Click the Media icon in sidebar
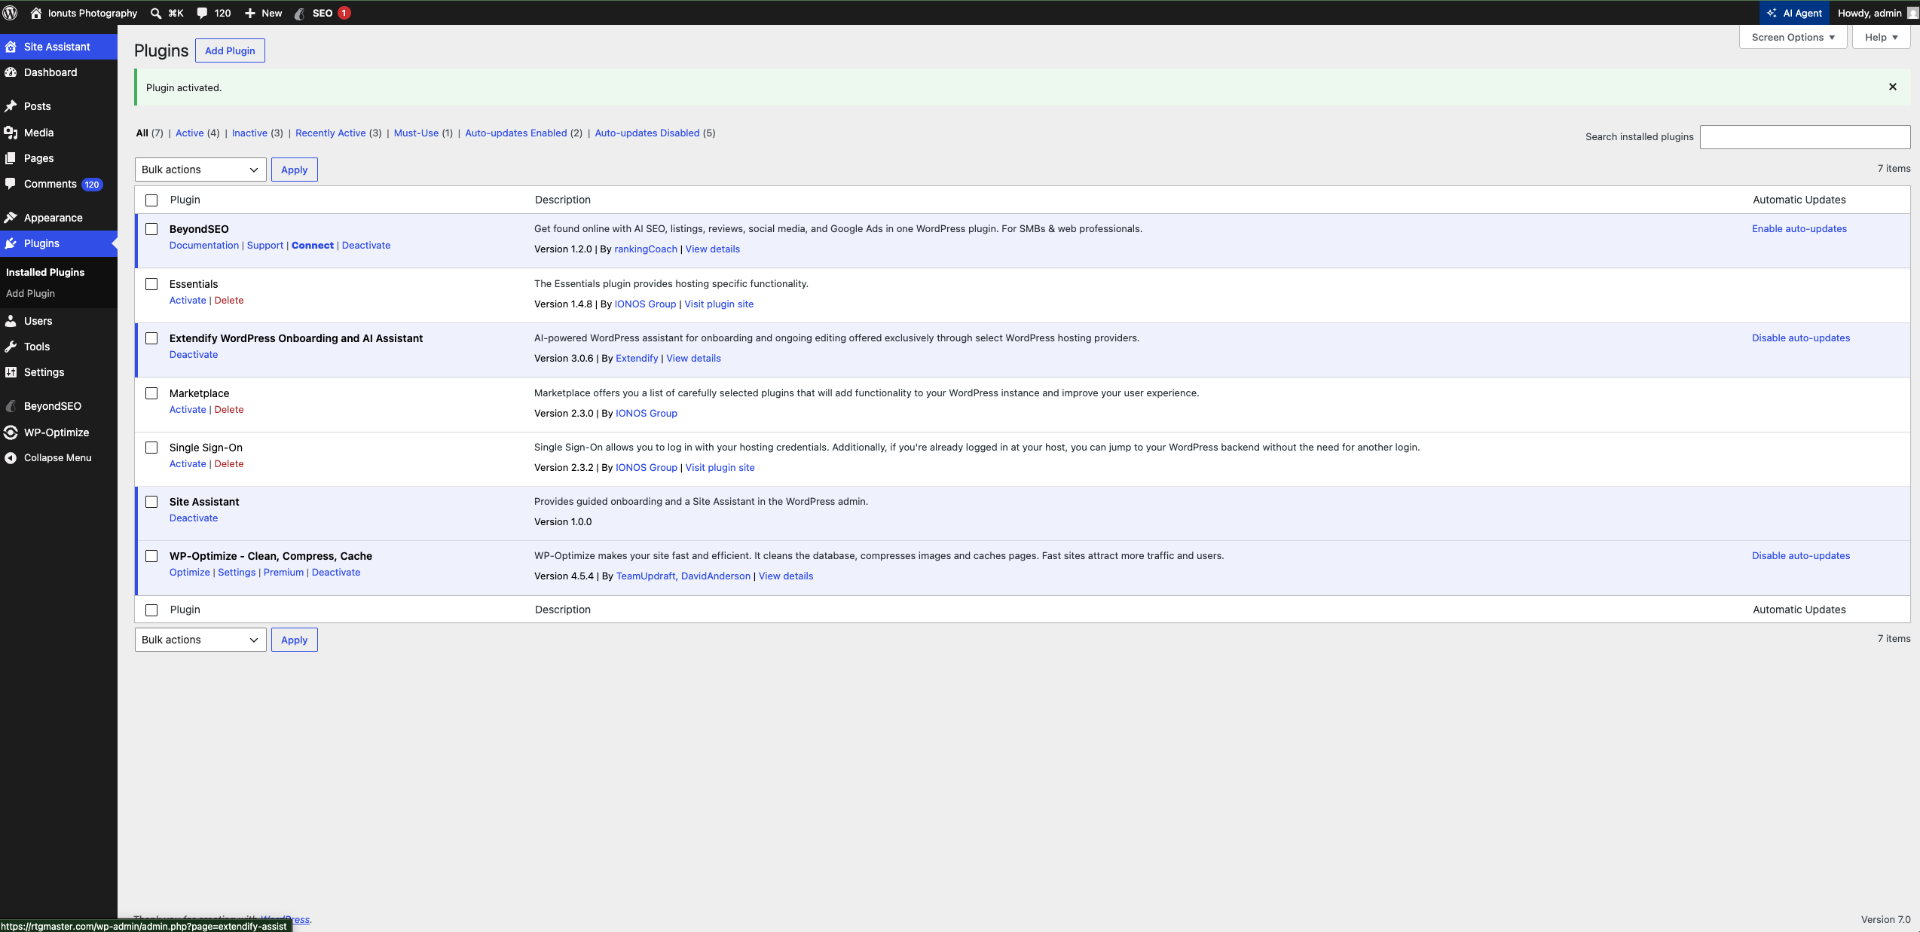 (x=11, y=132)
